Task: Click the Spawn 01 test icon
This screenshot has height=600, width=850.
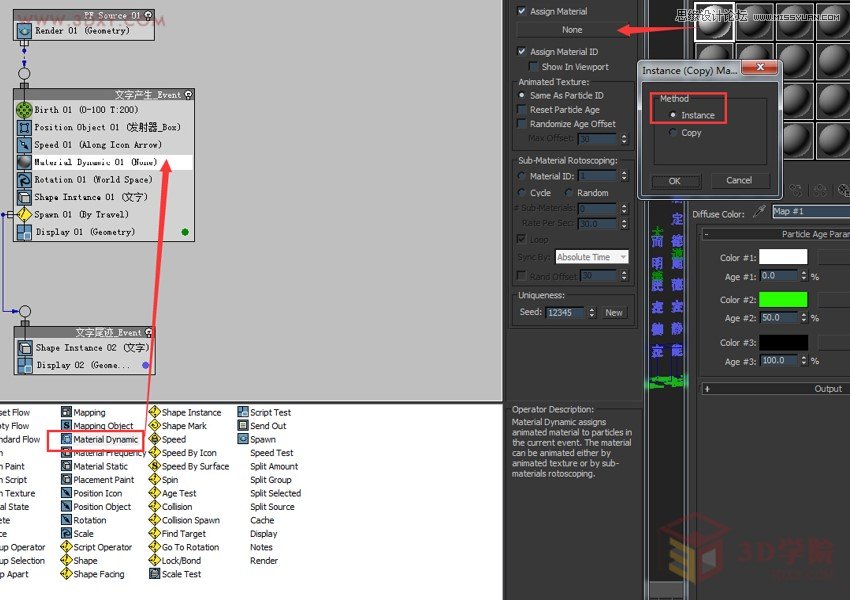Action: click(x=24, y=214)
